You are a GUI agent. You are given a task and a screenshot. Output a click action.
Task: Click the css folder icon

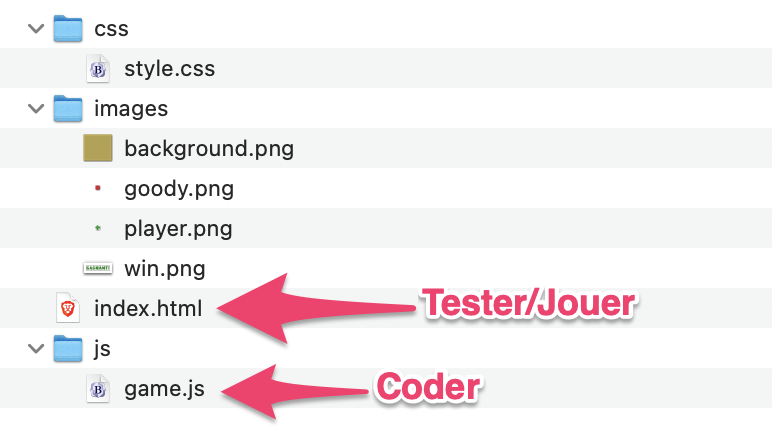pos(67,29)
